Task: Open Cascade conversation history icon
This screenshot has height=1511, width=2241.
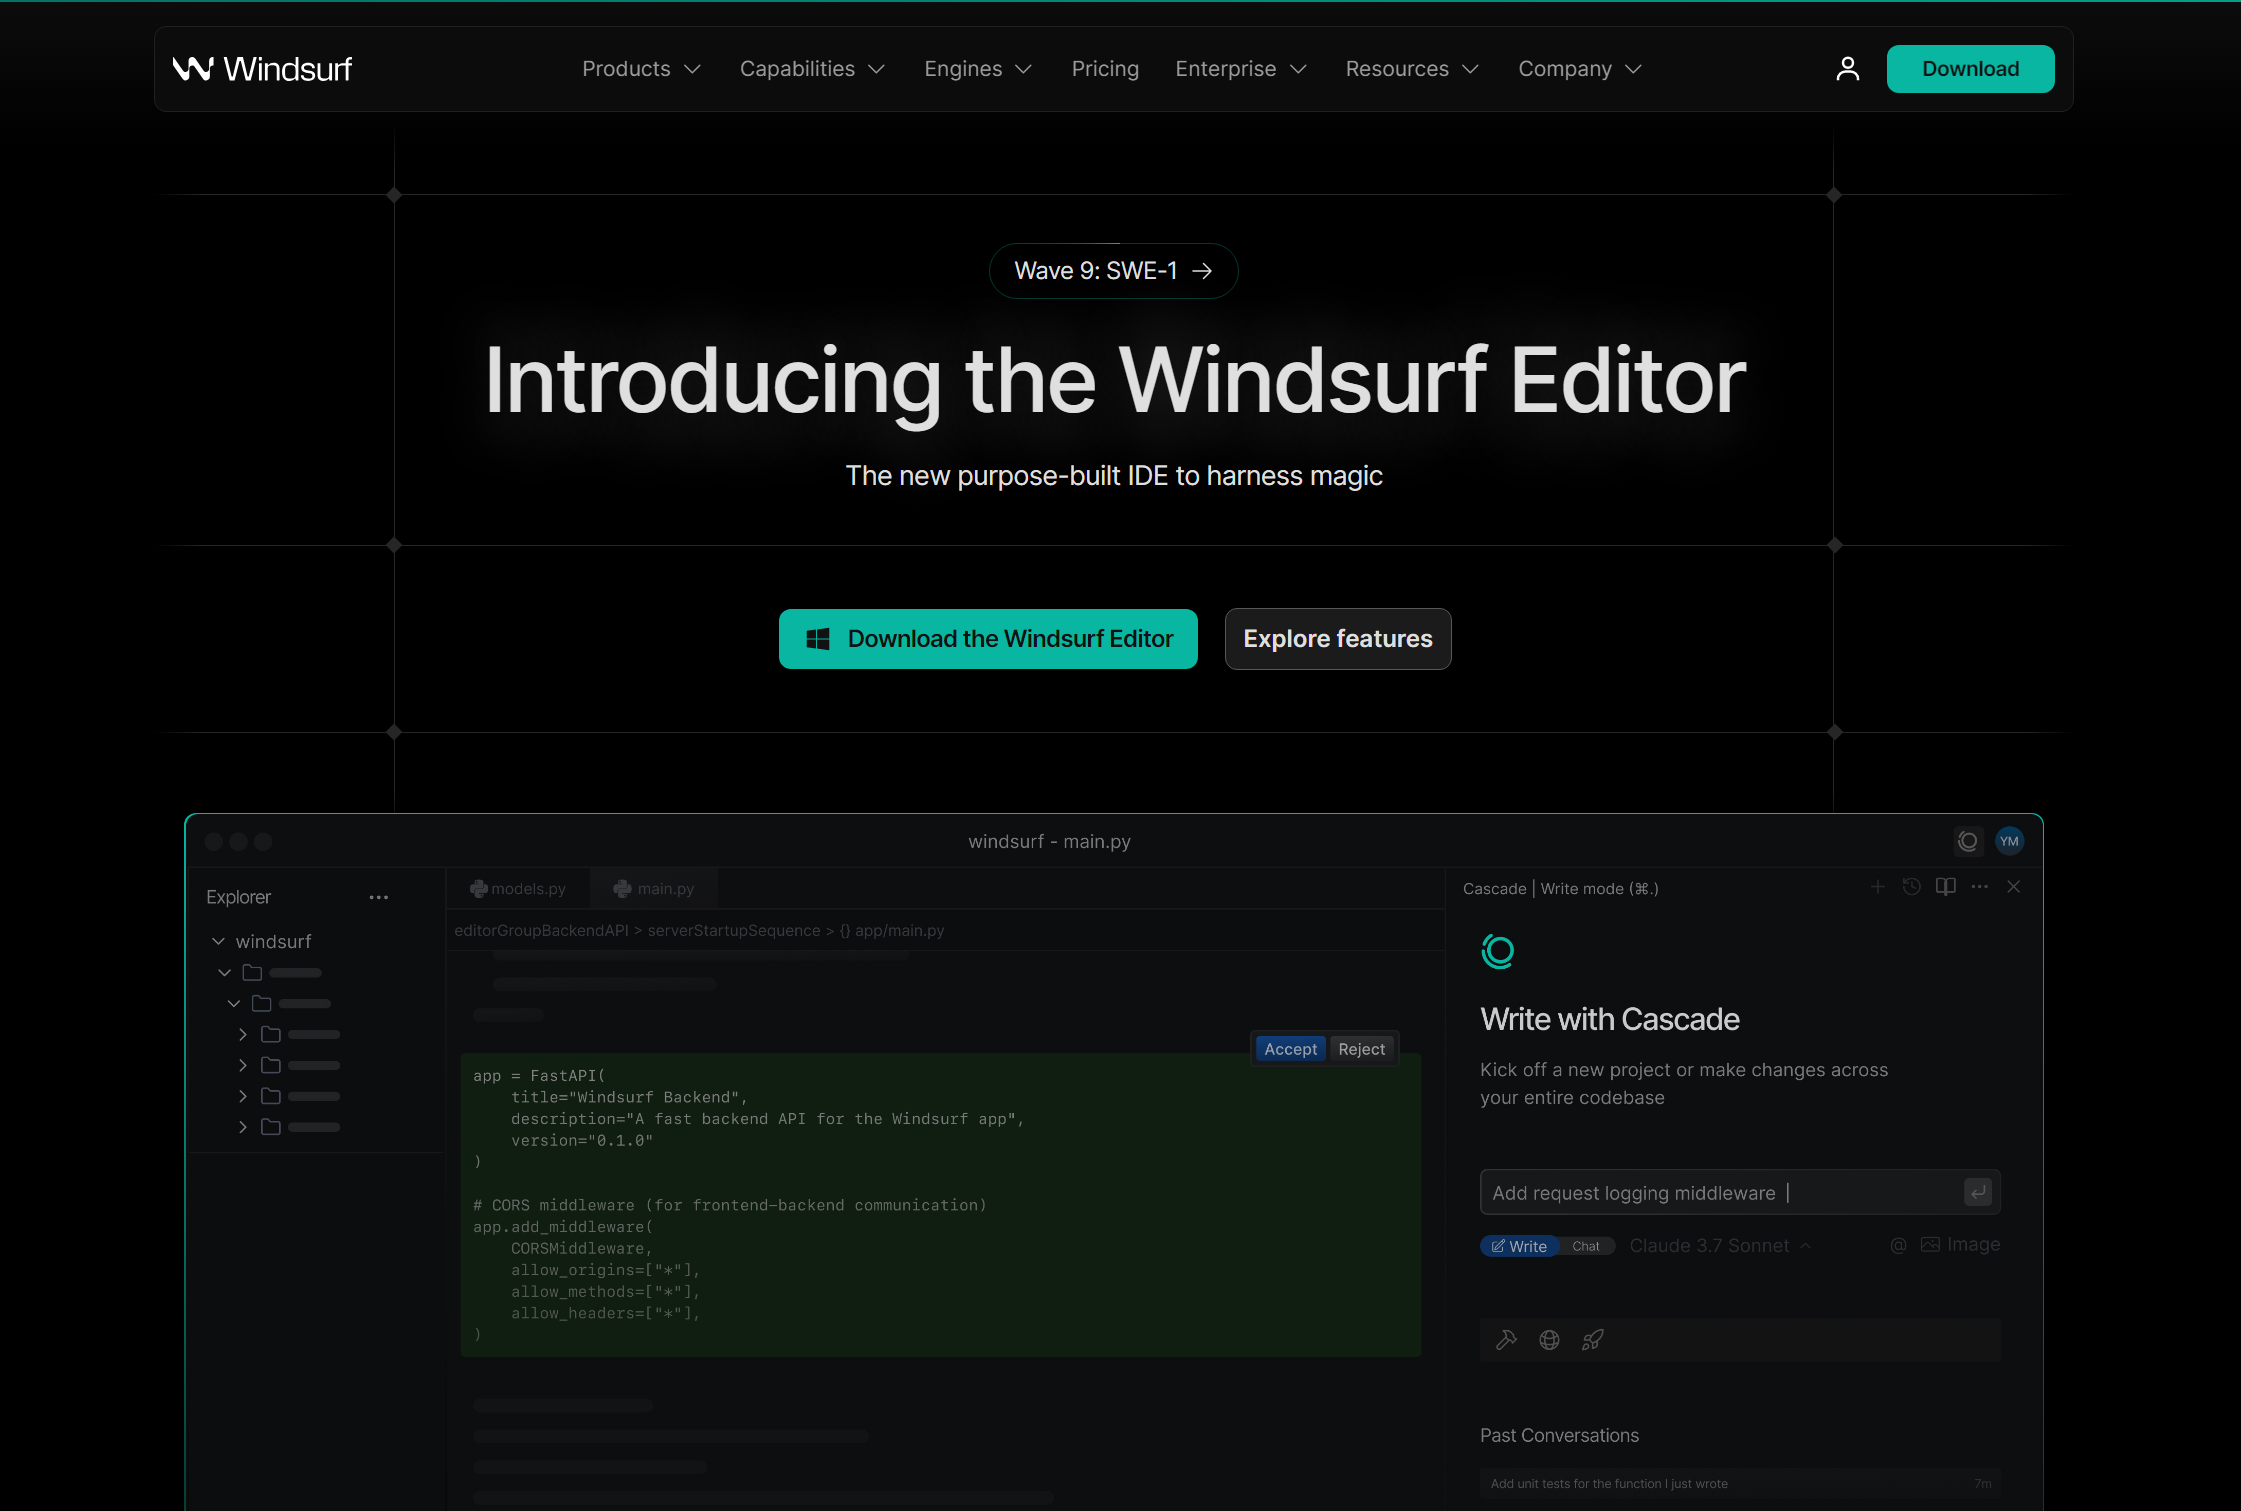Action: 1912,887
